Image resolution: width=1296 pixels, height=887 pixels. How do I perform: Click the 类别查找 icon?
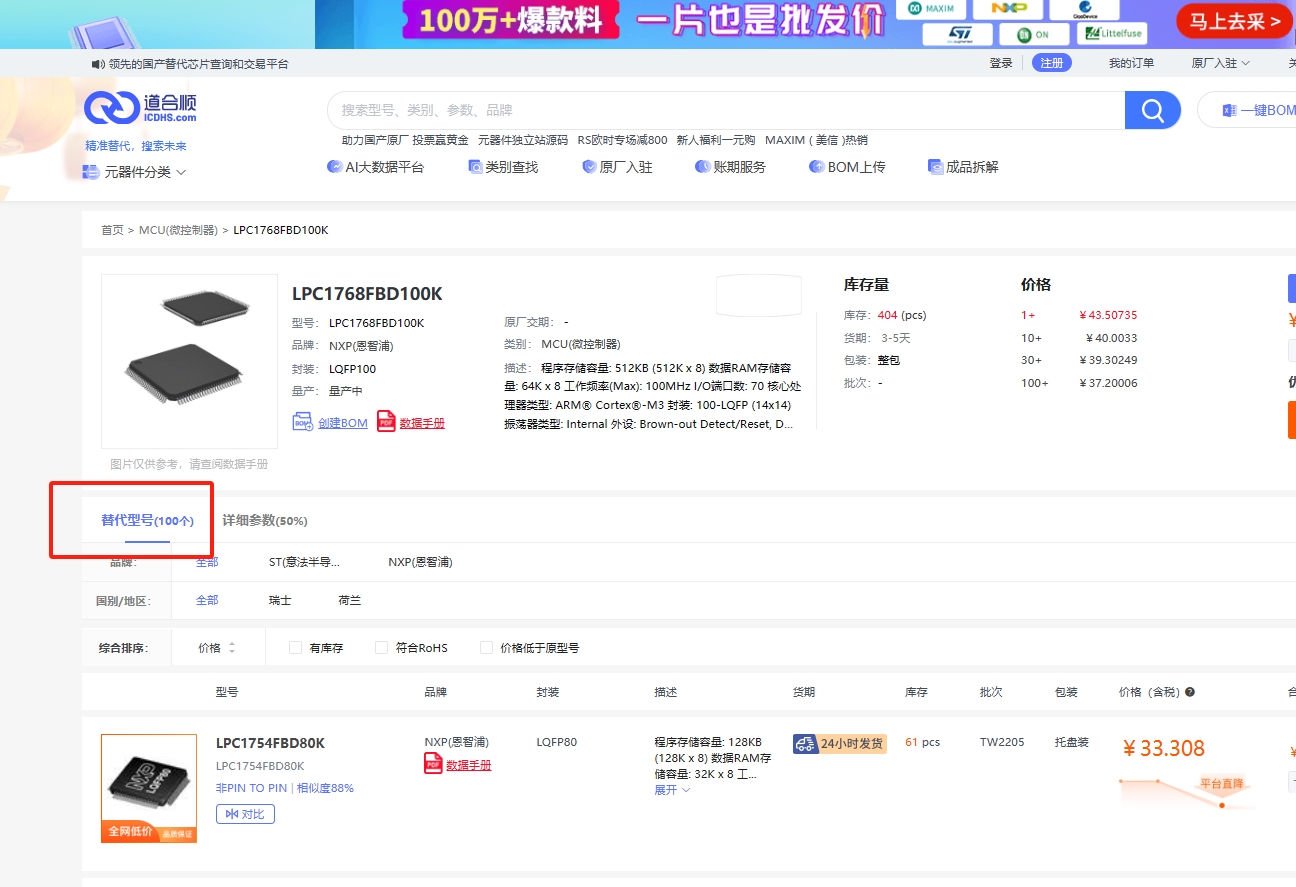[475, 167]
